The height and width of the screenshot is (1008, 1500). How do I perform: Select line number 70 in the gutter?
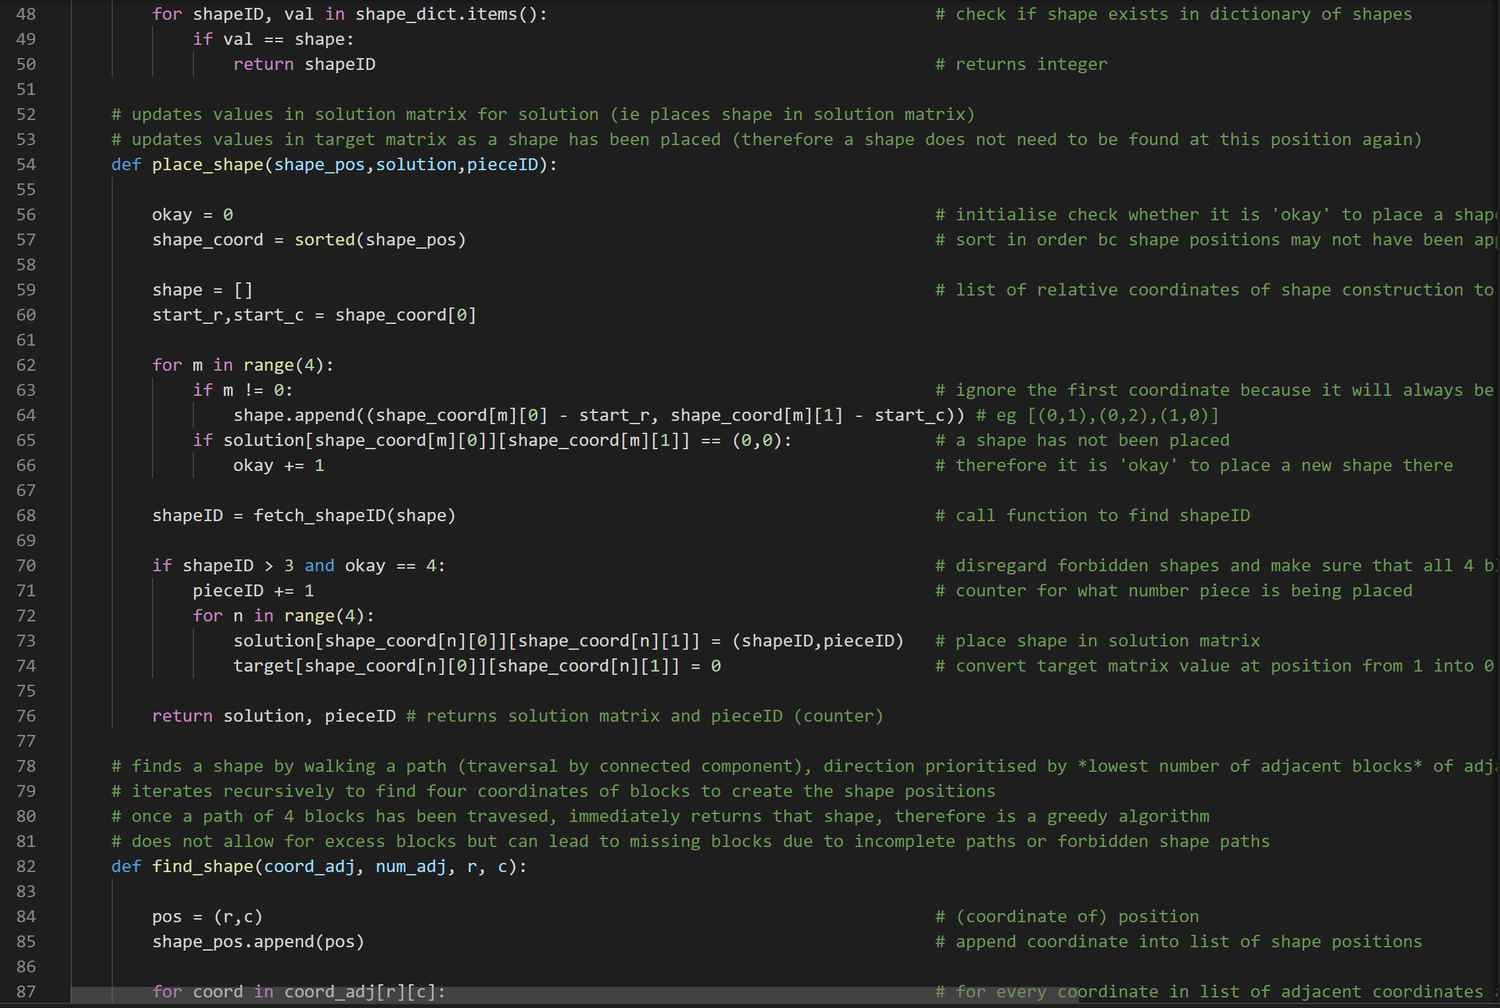click(x=26, y=566)
